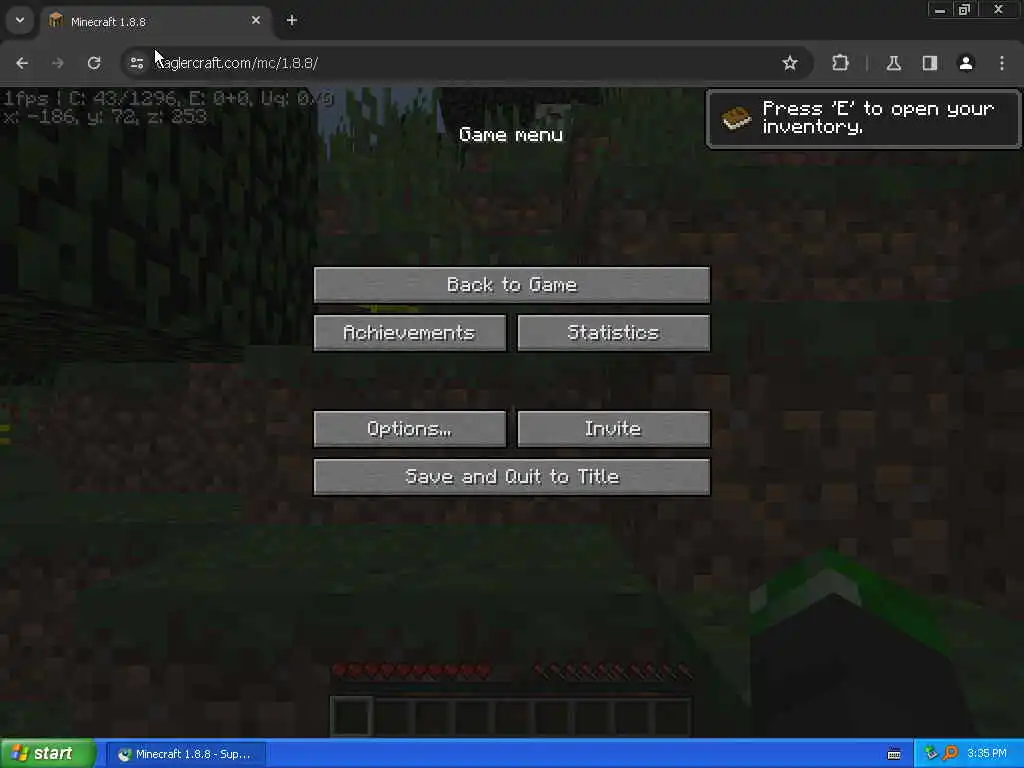Go forward to the next page
The width and height of the screenshot is (1024, 768).
click(58, 63)
